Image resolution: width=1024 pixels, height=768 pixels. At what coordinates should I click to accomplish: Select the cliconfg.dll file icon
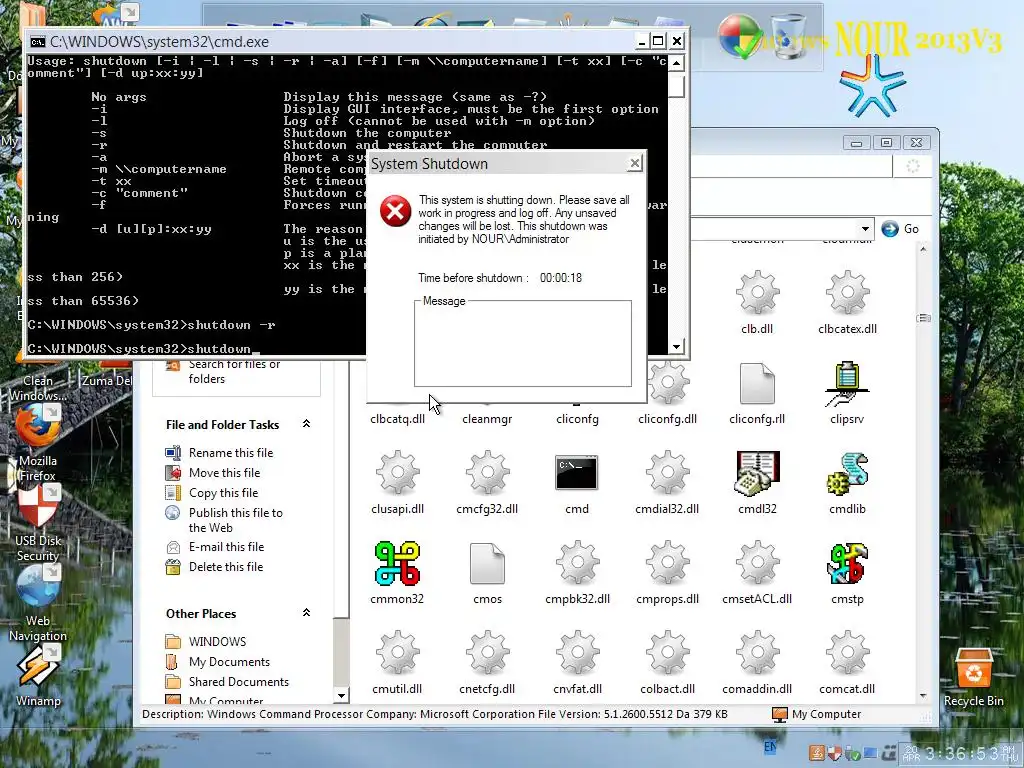[x=667, y=384]
